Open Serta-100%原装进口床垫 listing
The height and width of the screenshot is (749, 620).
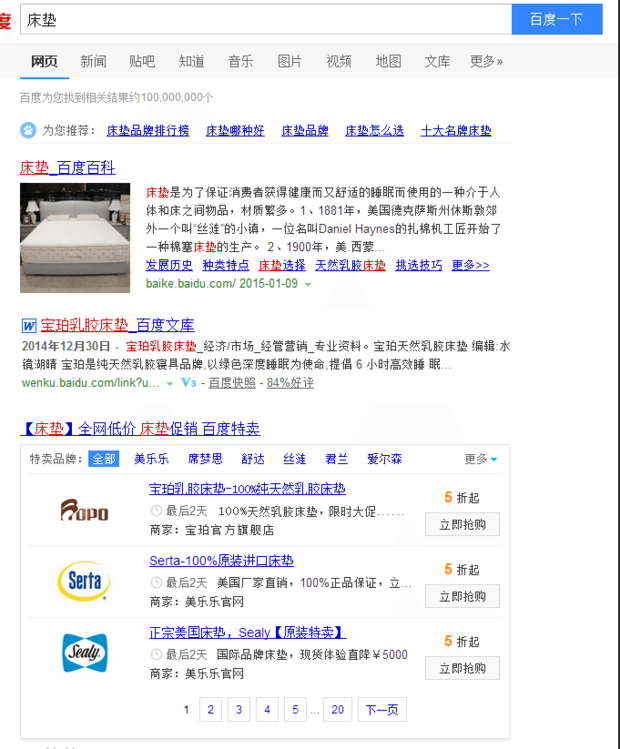pyautogui.click(x=222, y=560)
